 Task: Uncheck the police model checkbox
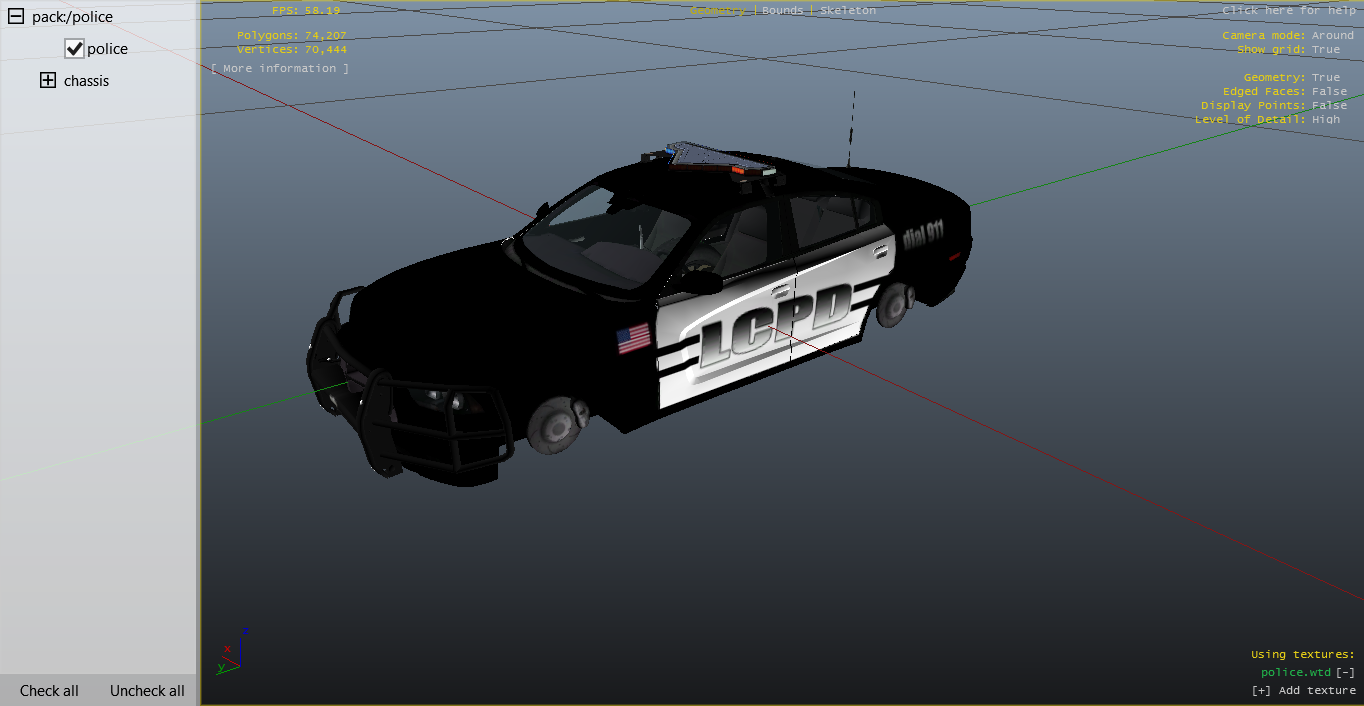pos(74,49)
